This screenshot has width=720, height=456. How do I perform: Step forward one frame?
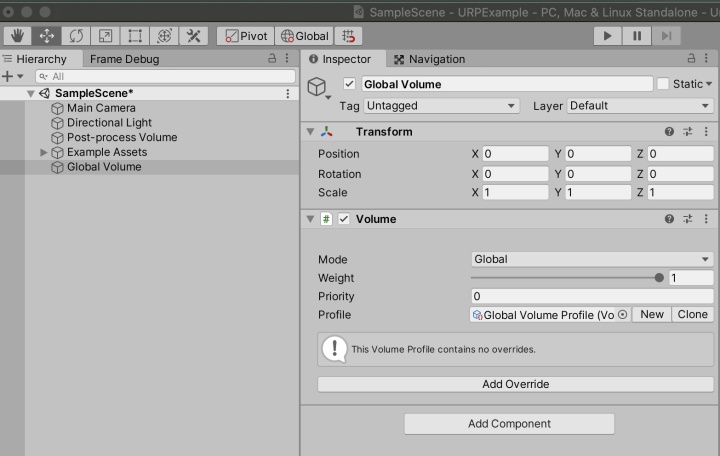(666, 36)
